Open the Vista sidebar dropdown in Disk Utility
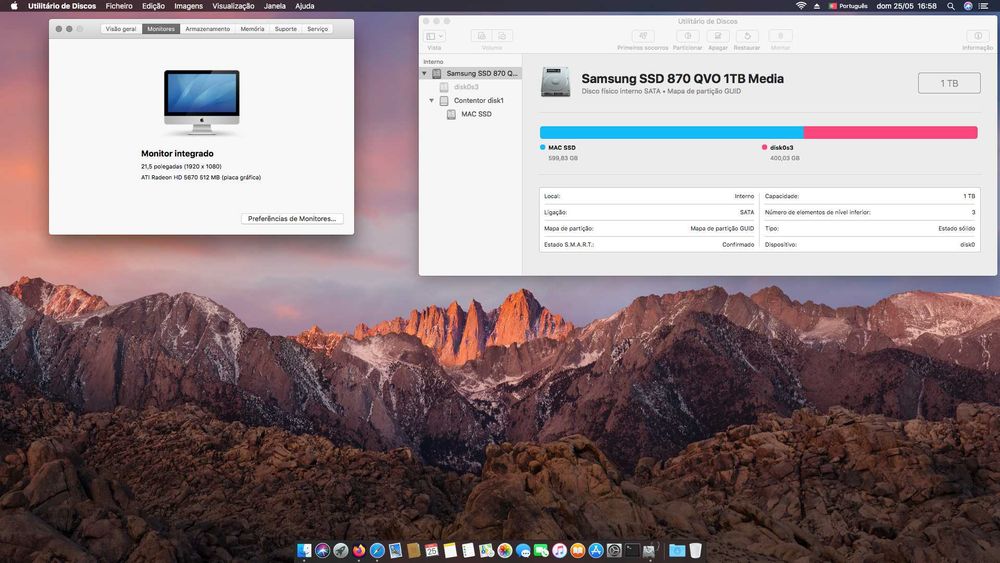The width and height of the screenshot is (1000, 563). [434, 36]
